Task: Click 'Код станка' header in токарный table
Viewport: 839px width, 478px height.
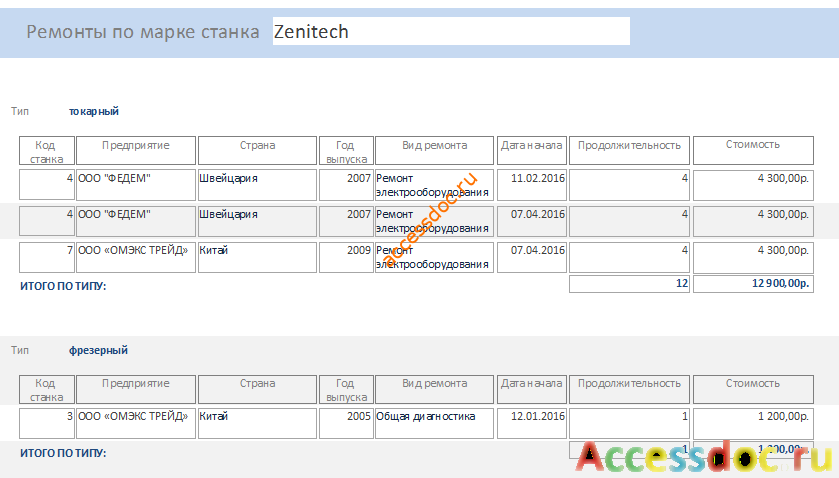Action: point(47,150)
